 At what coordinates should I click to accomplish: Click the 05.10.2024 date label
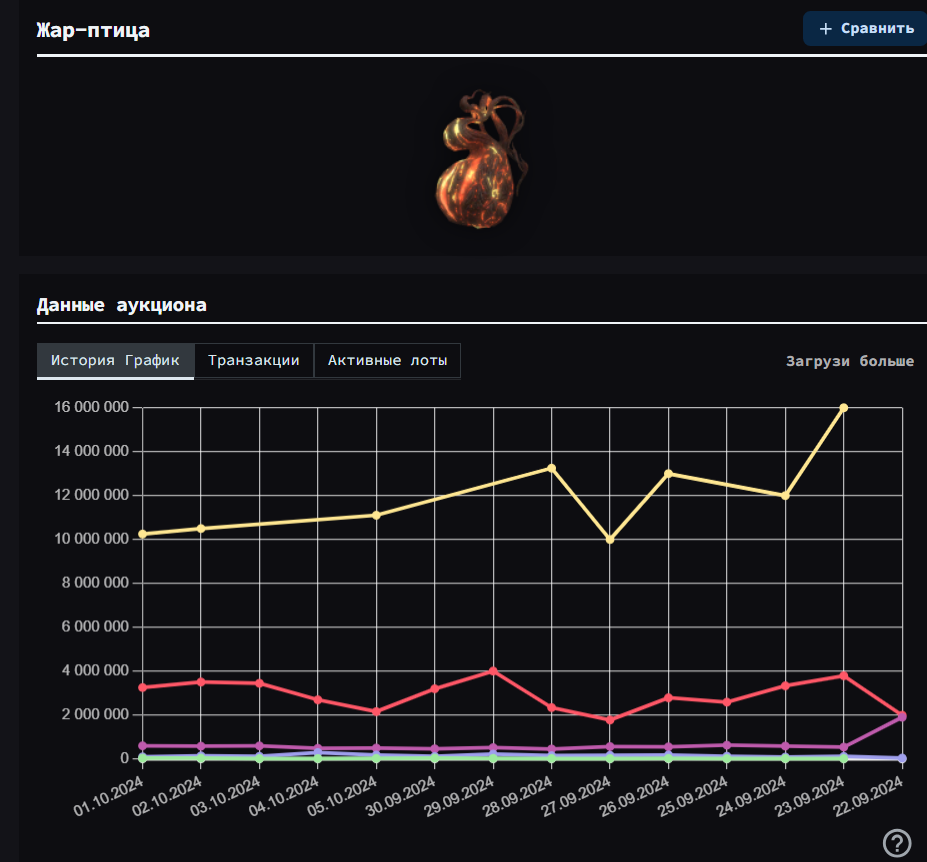(x=342, y=796)
